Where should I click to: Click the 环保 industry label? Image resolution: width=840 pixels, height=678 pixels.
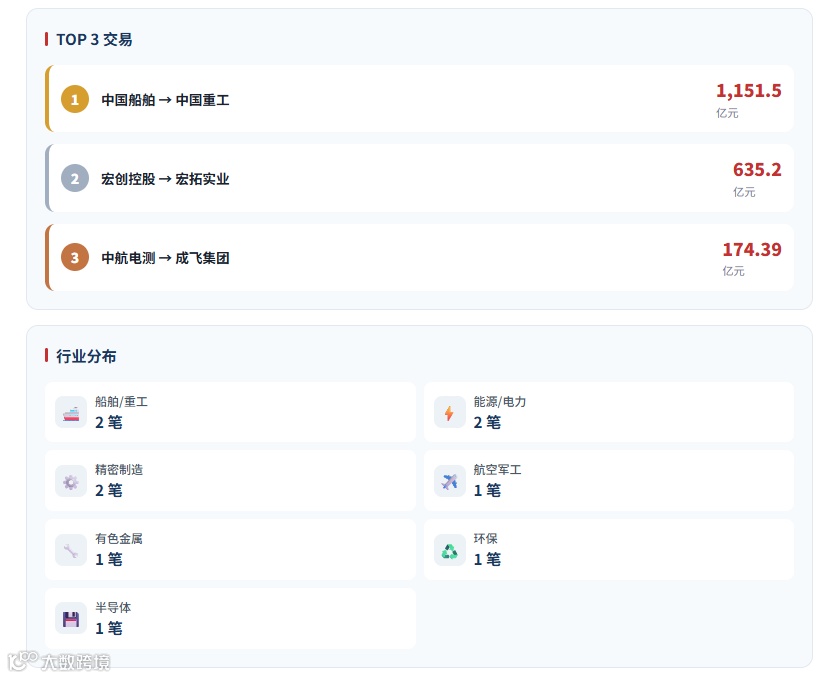click(485, 538)
